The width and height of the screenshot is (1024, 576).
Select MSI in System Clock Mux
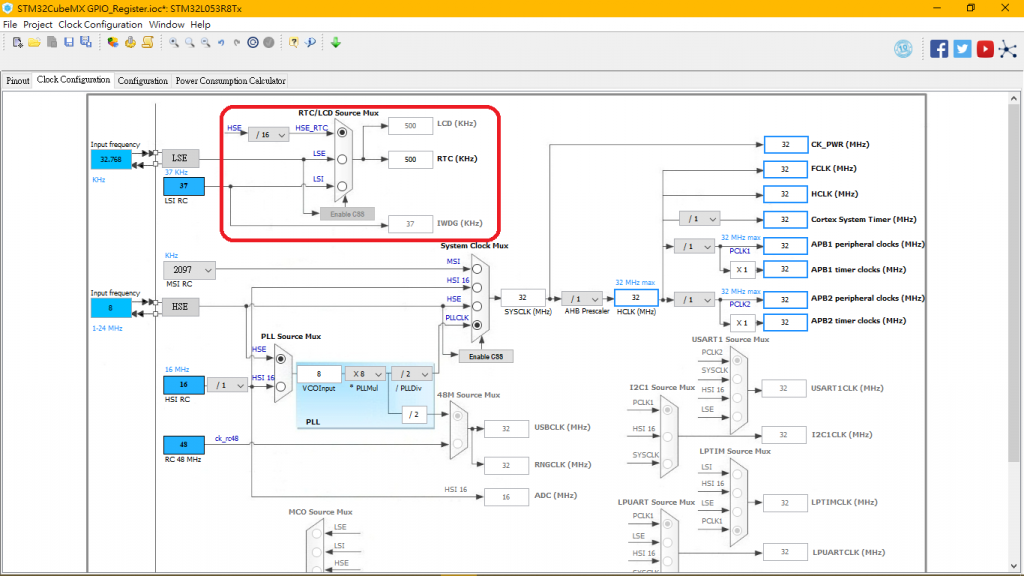(x=477, y=269)
